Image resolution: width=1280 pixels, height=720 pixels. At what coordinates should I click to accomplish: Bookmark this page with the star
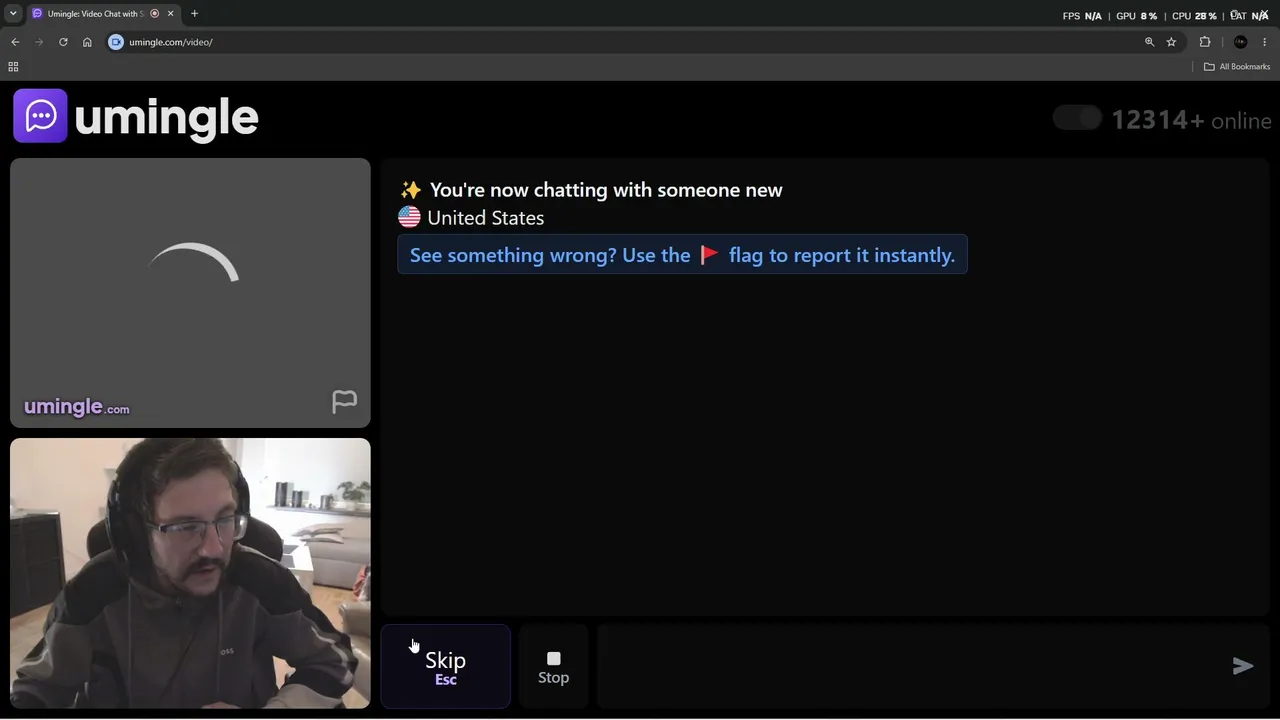click(1171, 42)
